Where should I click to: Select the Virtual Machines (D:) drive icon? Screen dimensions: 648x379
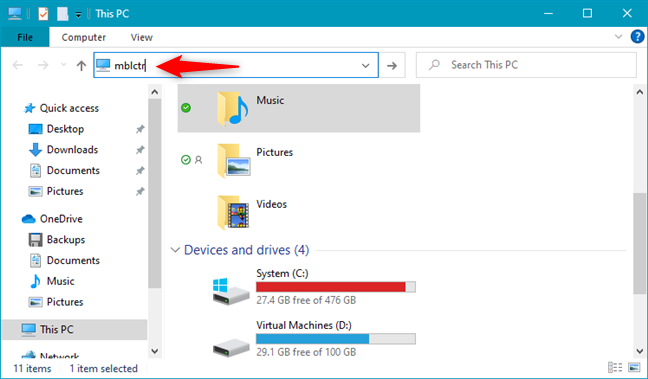point(231,348)
